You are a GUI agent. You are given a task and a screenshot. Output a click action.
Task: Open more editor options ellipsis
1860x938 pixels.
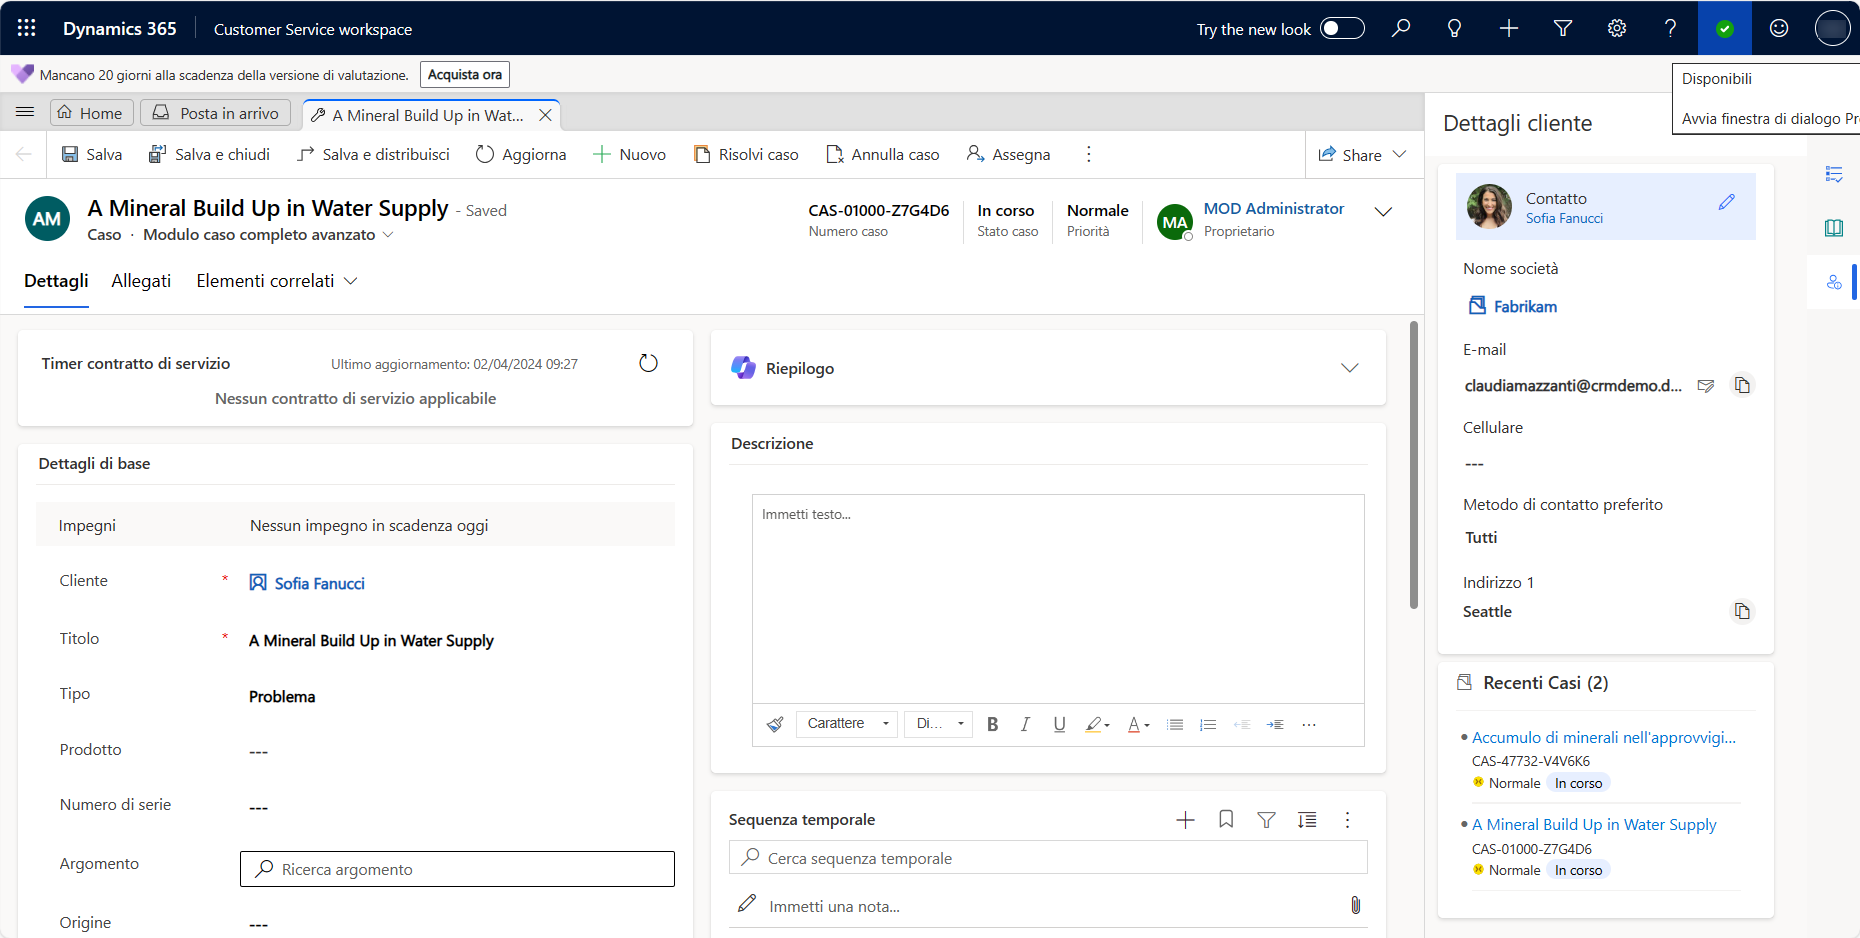(1309, 724)
